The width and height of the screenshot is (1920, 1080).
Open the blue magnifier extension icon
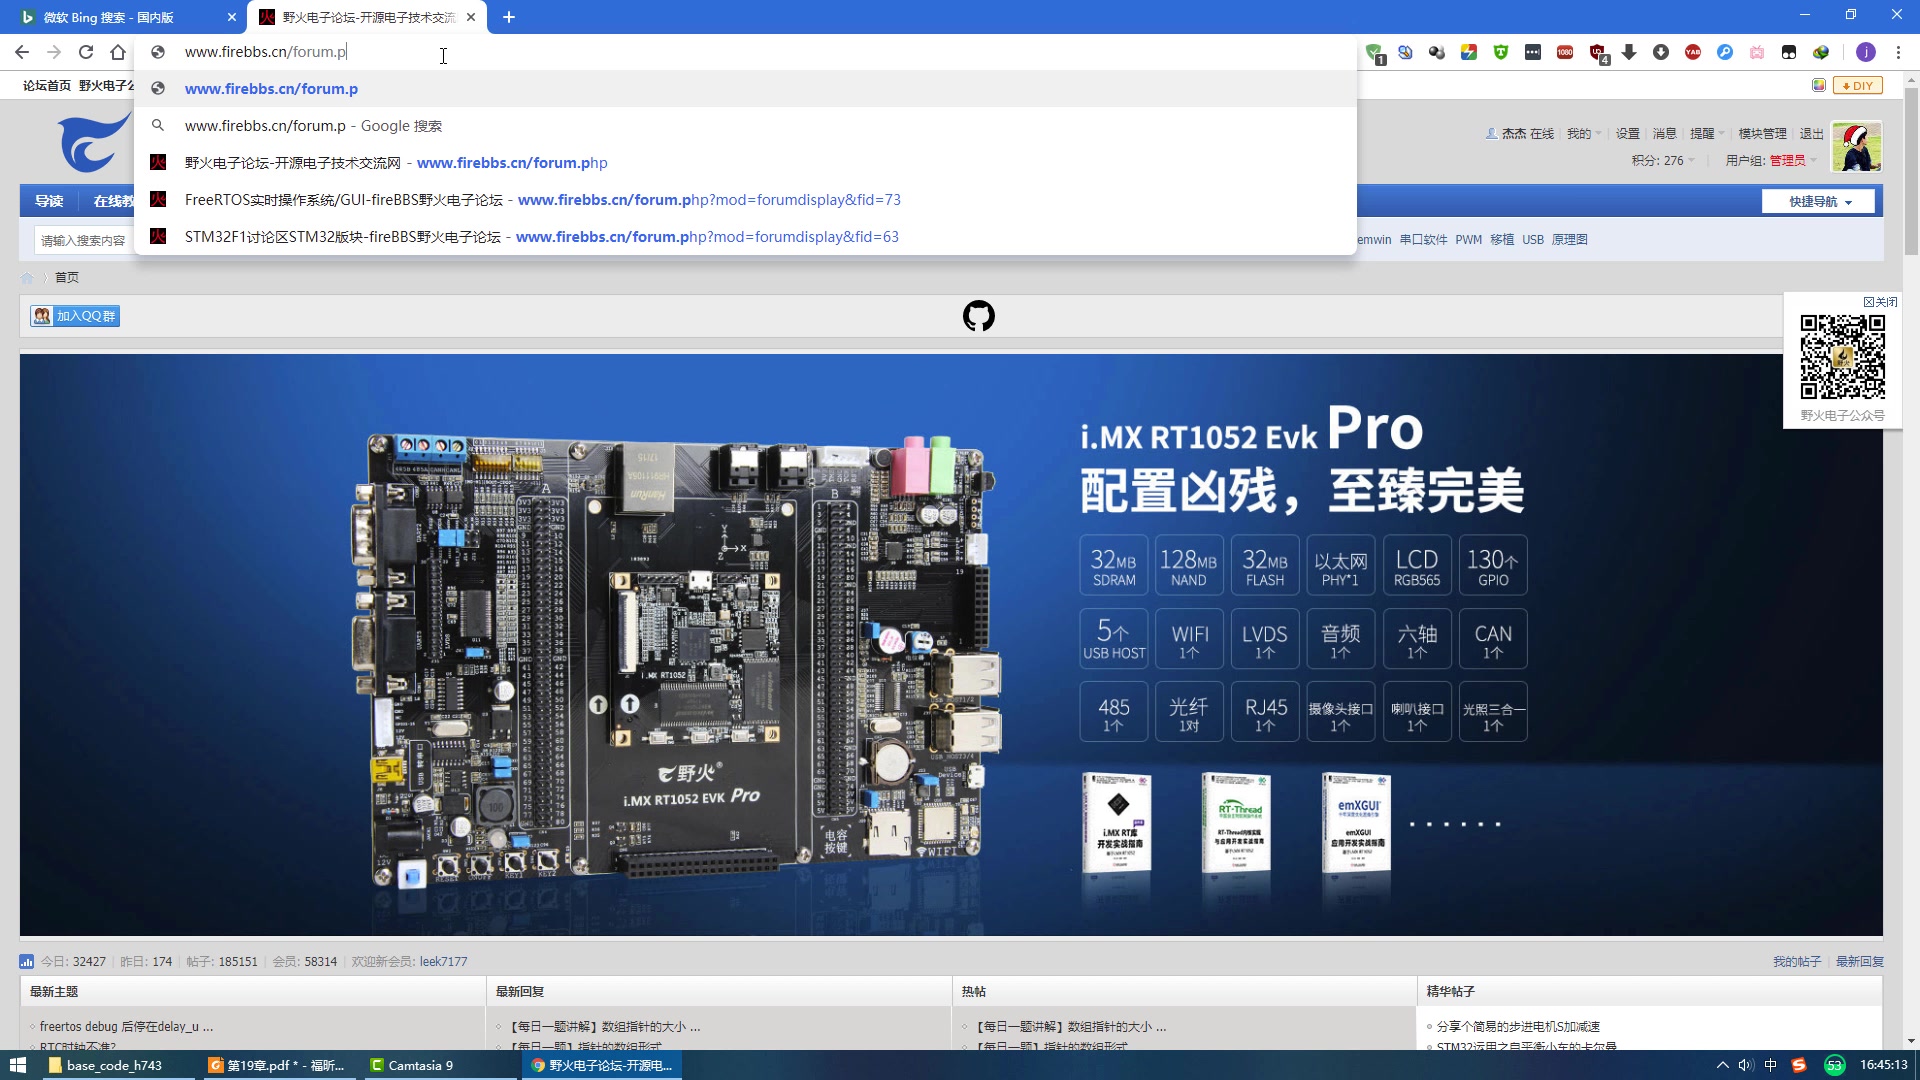[x=1725, y=52]
